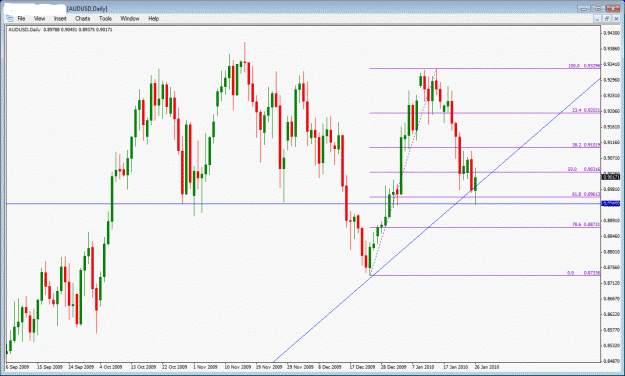Open the View menu
Image resolution: width=625 pixels, height=376 pixels.
coord(39,19)
